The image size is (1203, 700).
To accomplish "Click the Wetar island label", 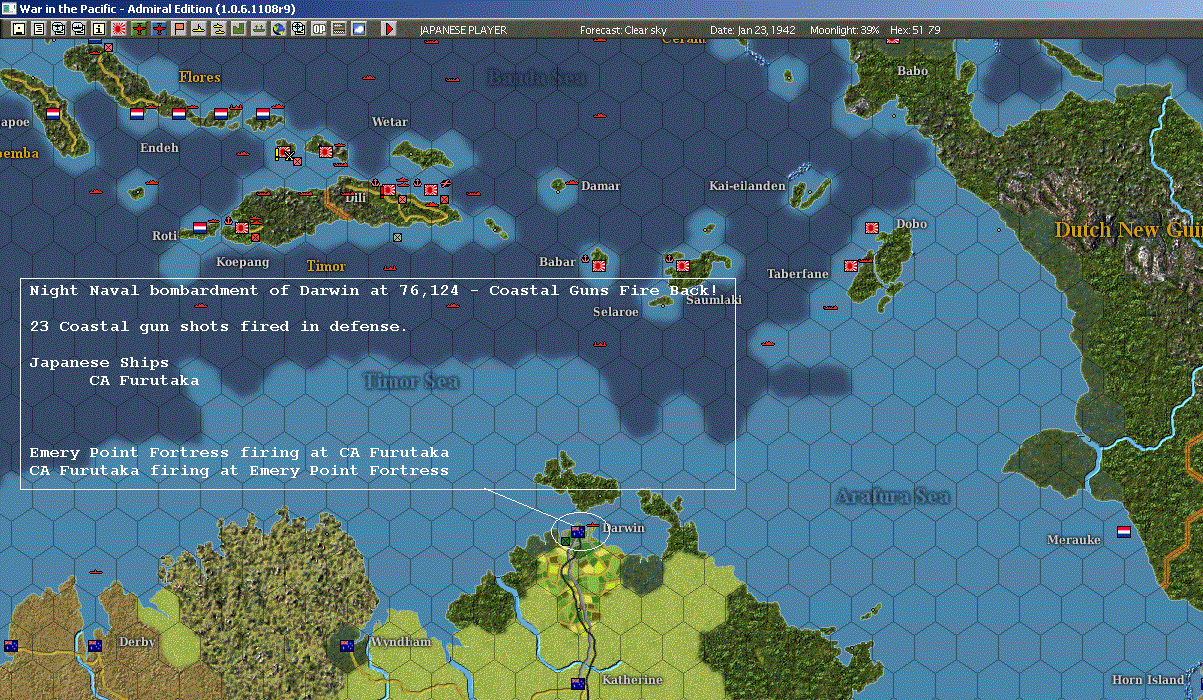I will 390,122.
